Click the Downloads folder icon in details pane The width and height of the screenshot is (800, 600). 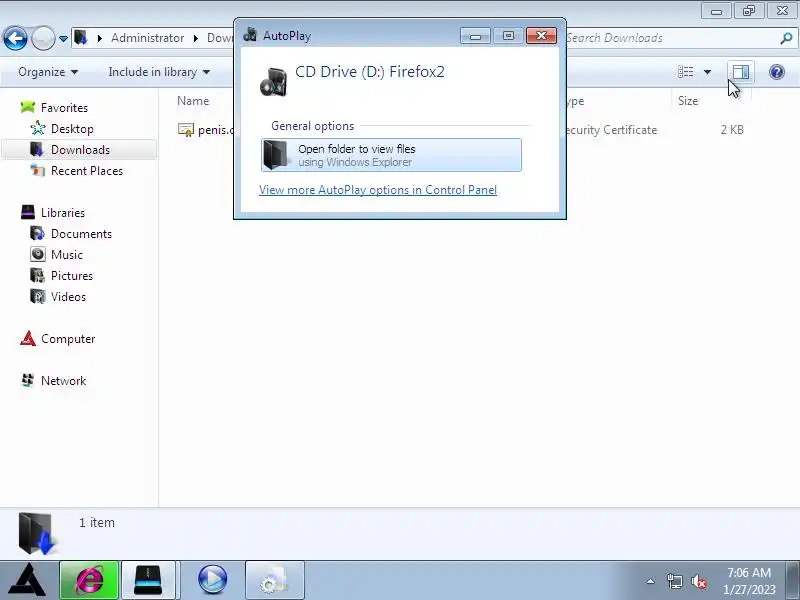pos(36,534)
